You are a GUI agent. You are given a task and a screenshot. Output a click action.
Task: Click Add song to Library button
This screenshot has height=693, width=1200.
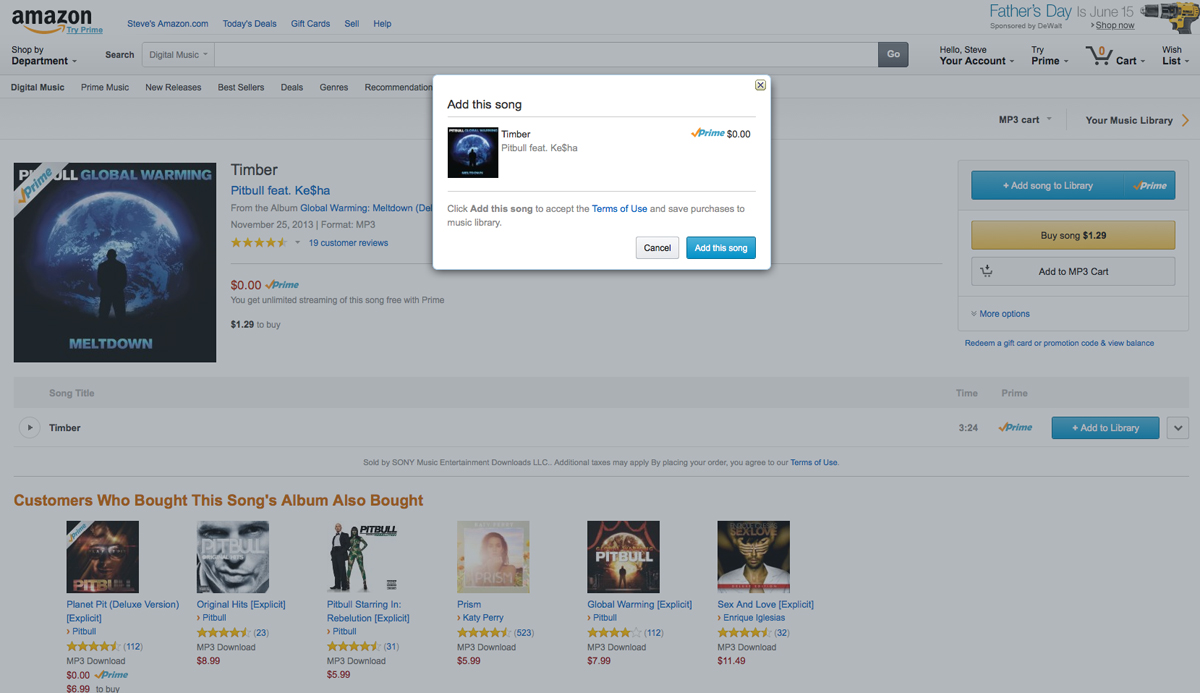pos(1073,185)
